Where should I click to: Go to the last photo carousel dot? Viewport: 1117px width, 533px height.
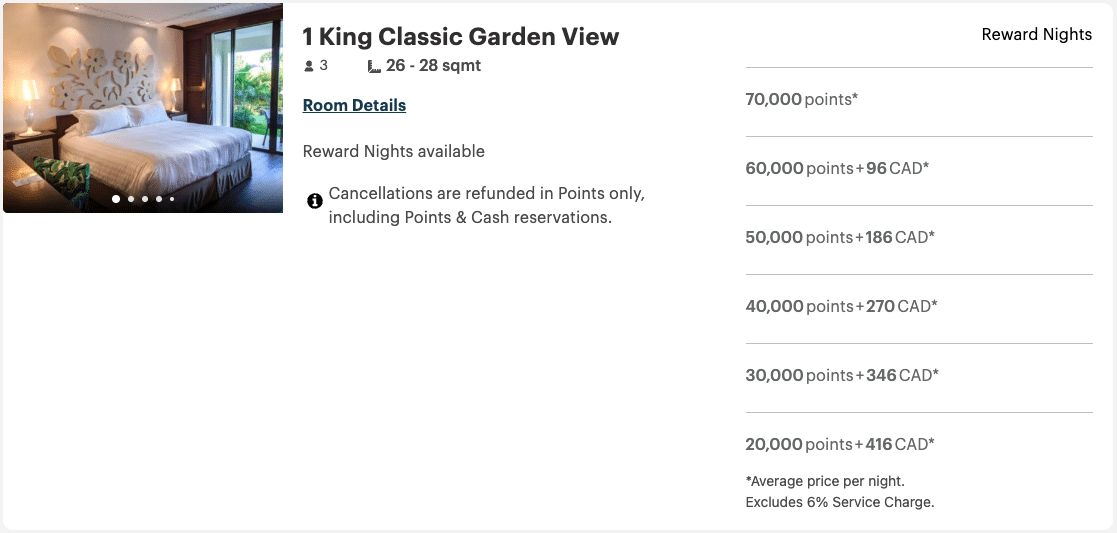click(172, 199)
